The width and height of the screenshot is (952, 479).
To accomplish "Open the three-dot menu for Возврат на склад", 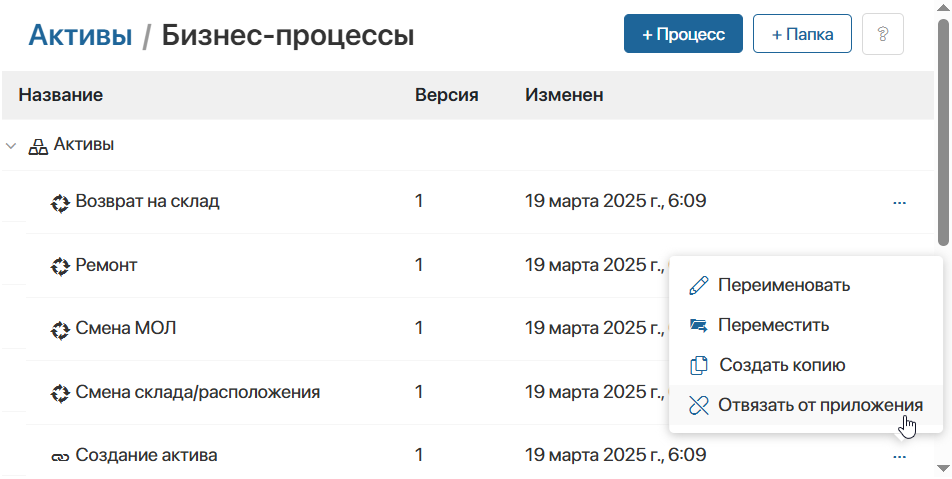I will coord(899,203).
